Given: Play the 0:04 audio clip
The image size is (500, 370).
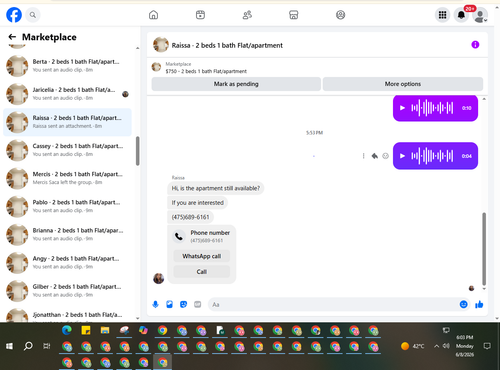Looking at the screenshot, I should click(402, 156).
